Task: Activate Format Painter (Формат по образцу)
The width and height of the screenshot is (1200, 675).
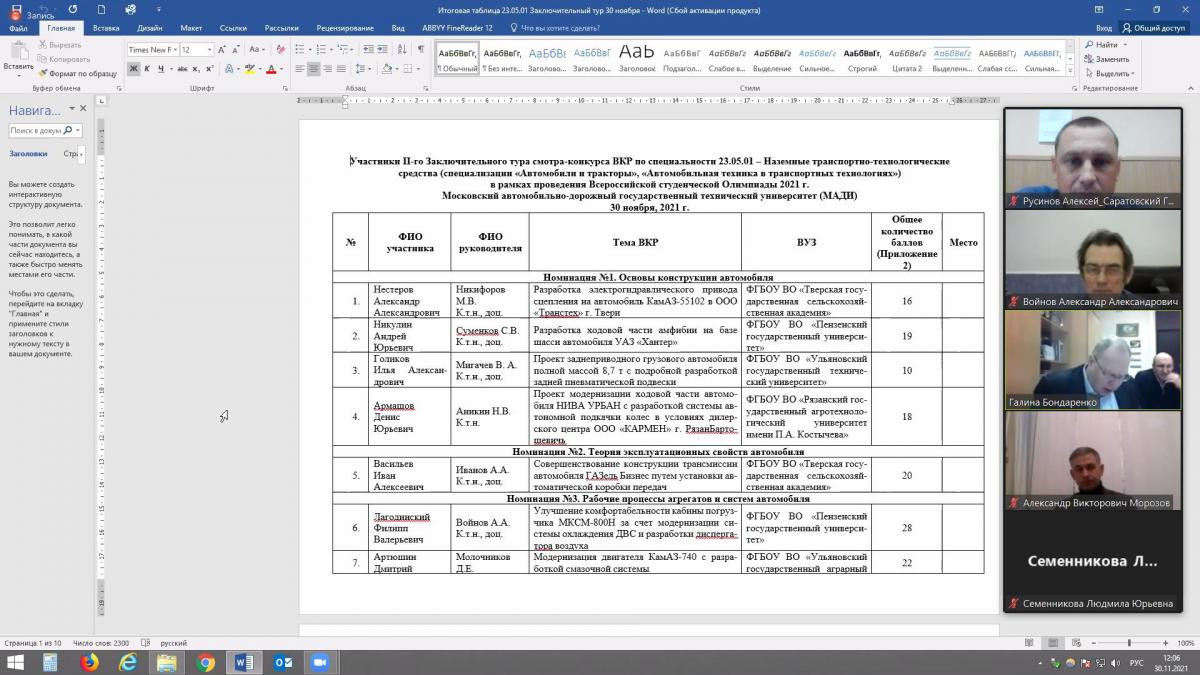Action: coord(77,73)
